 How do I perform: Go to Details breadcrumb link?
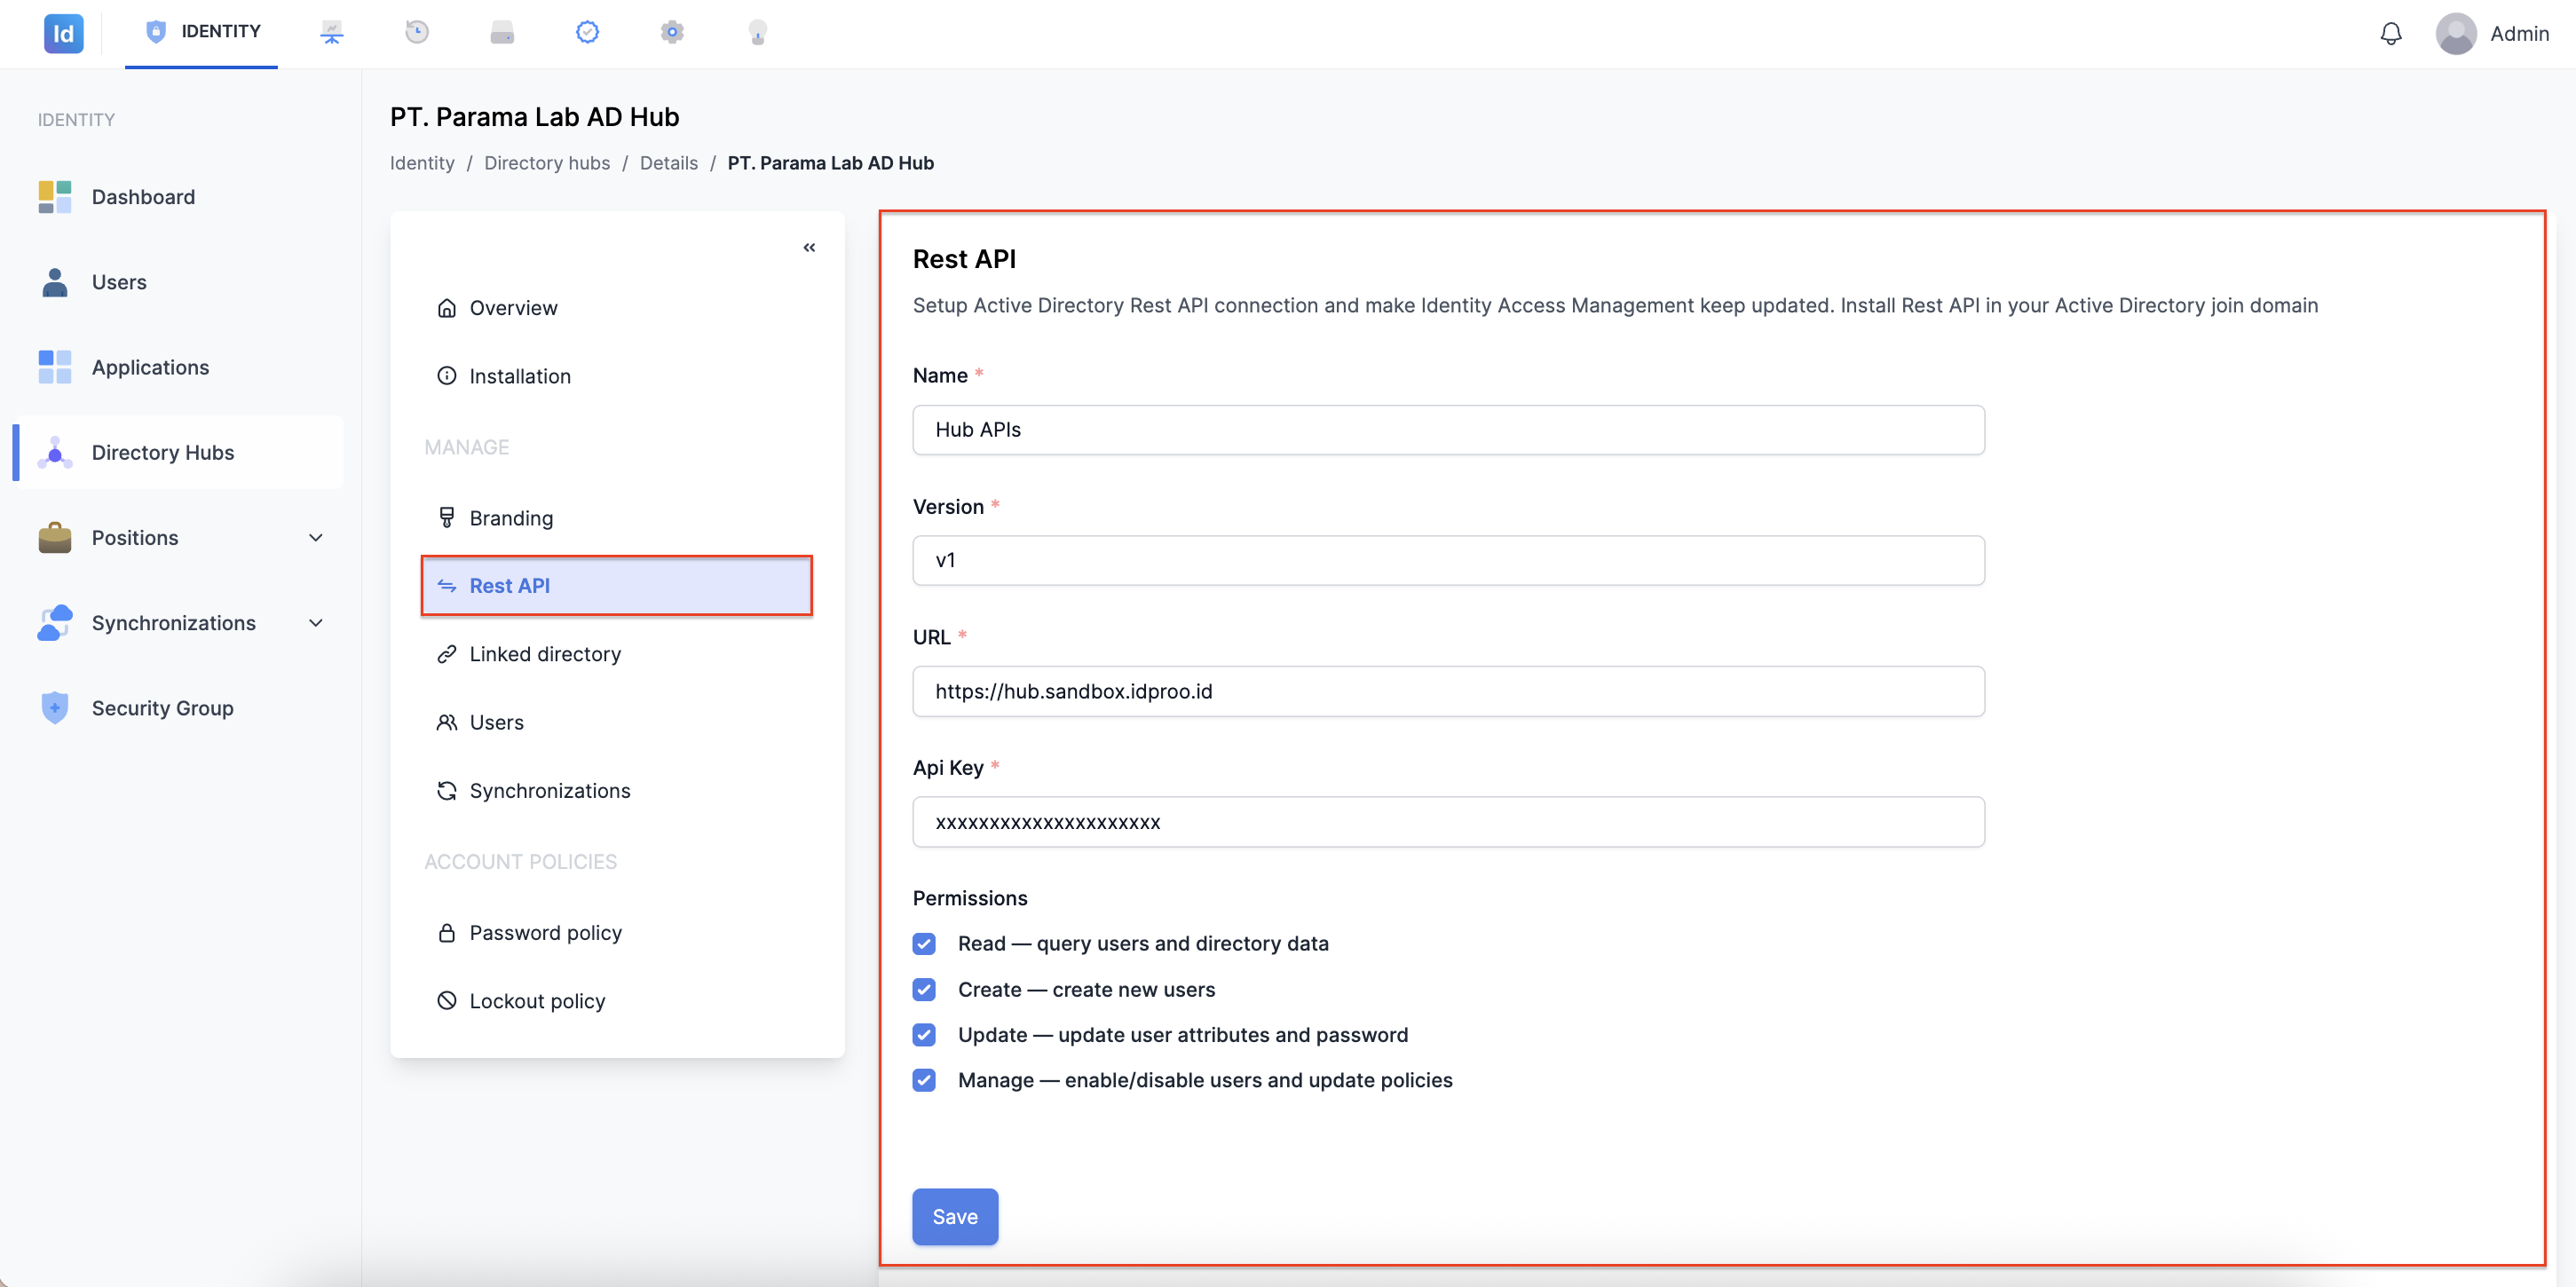(669, 163)
